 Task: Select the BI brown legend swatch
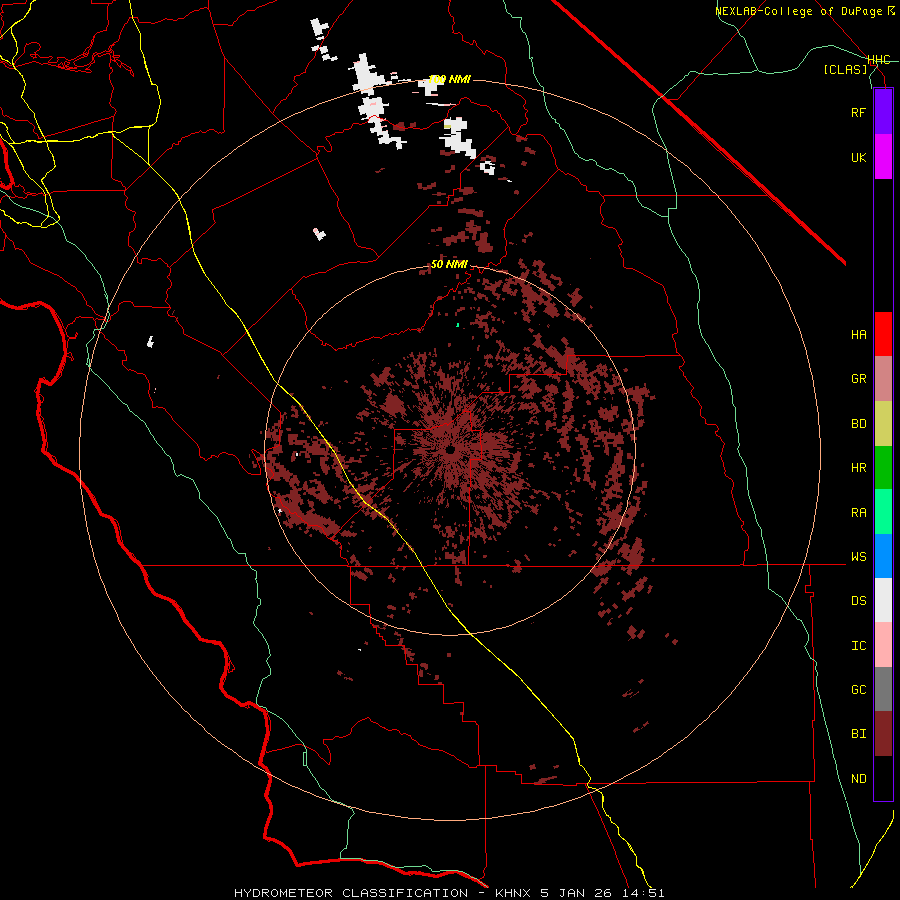[x=883, y=734]
